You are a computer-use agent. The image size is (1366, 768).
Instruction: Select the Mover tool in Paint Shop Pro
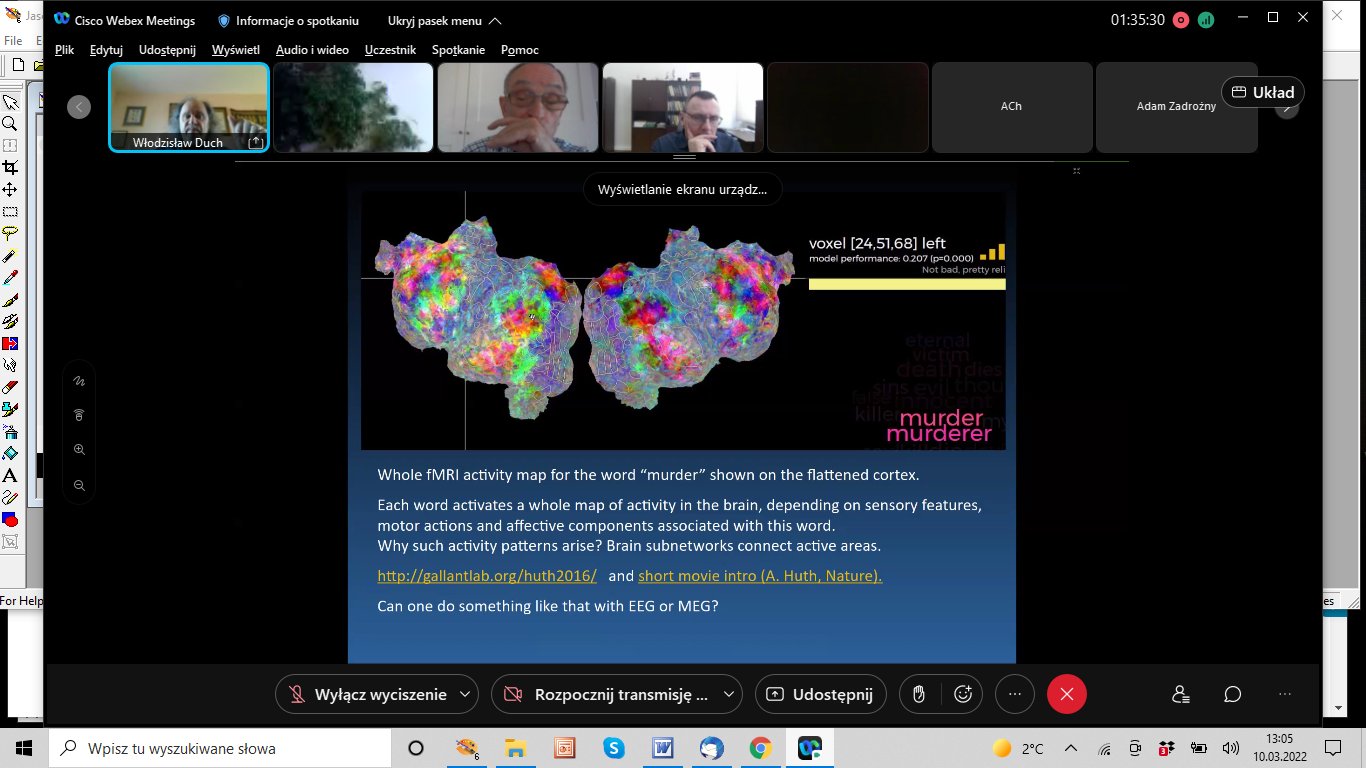point(10,189)
